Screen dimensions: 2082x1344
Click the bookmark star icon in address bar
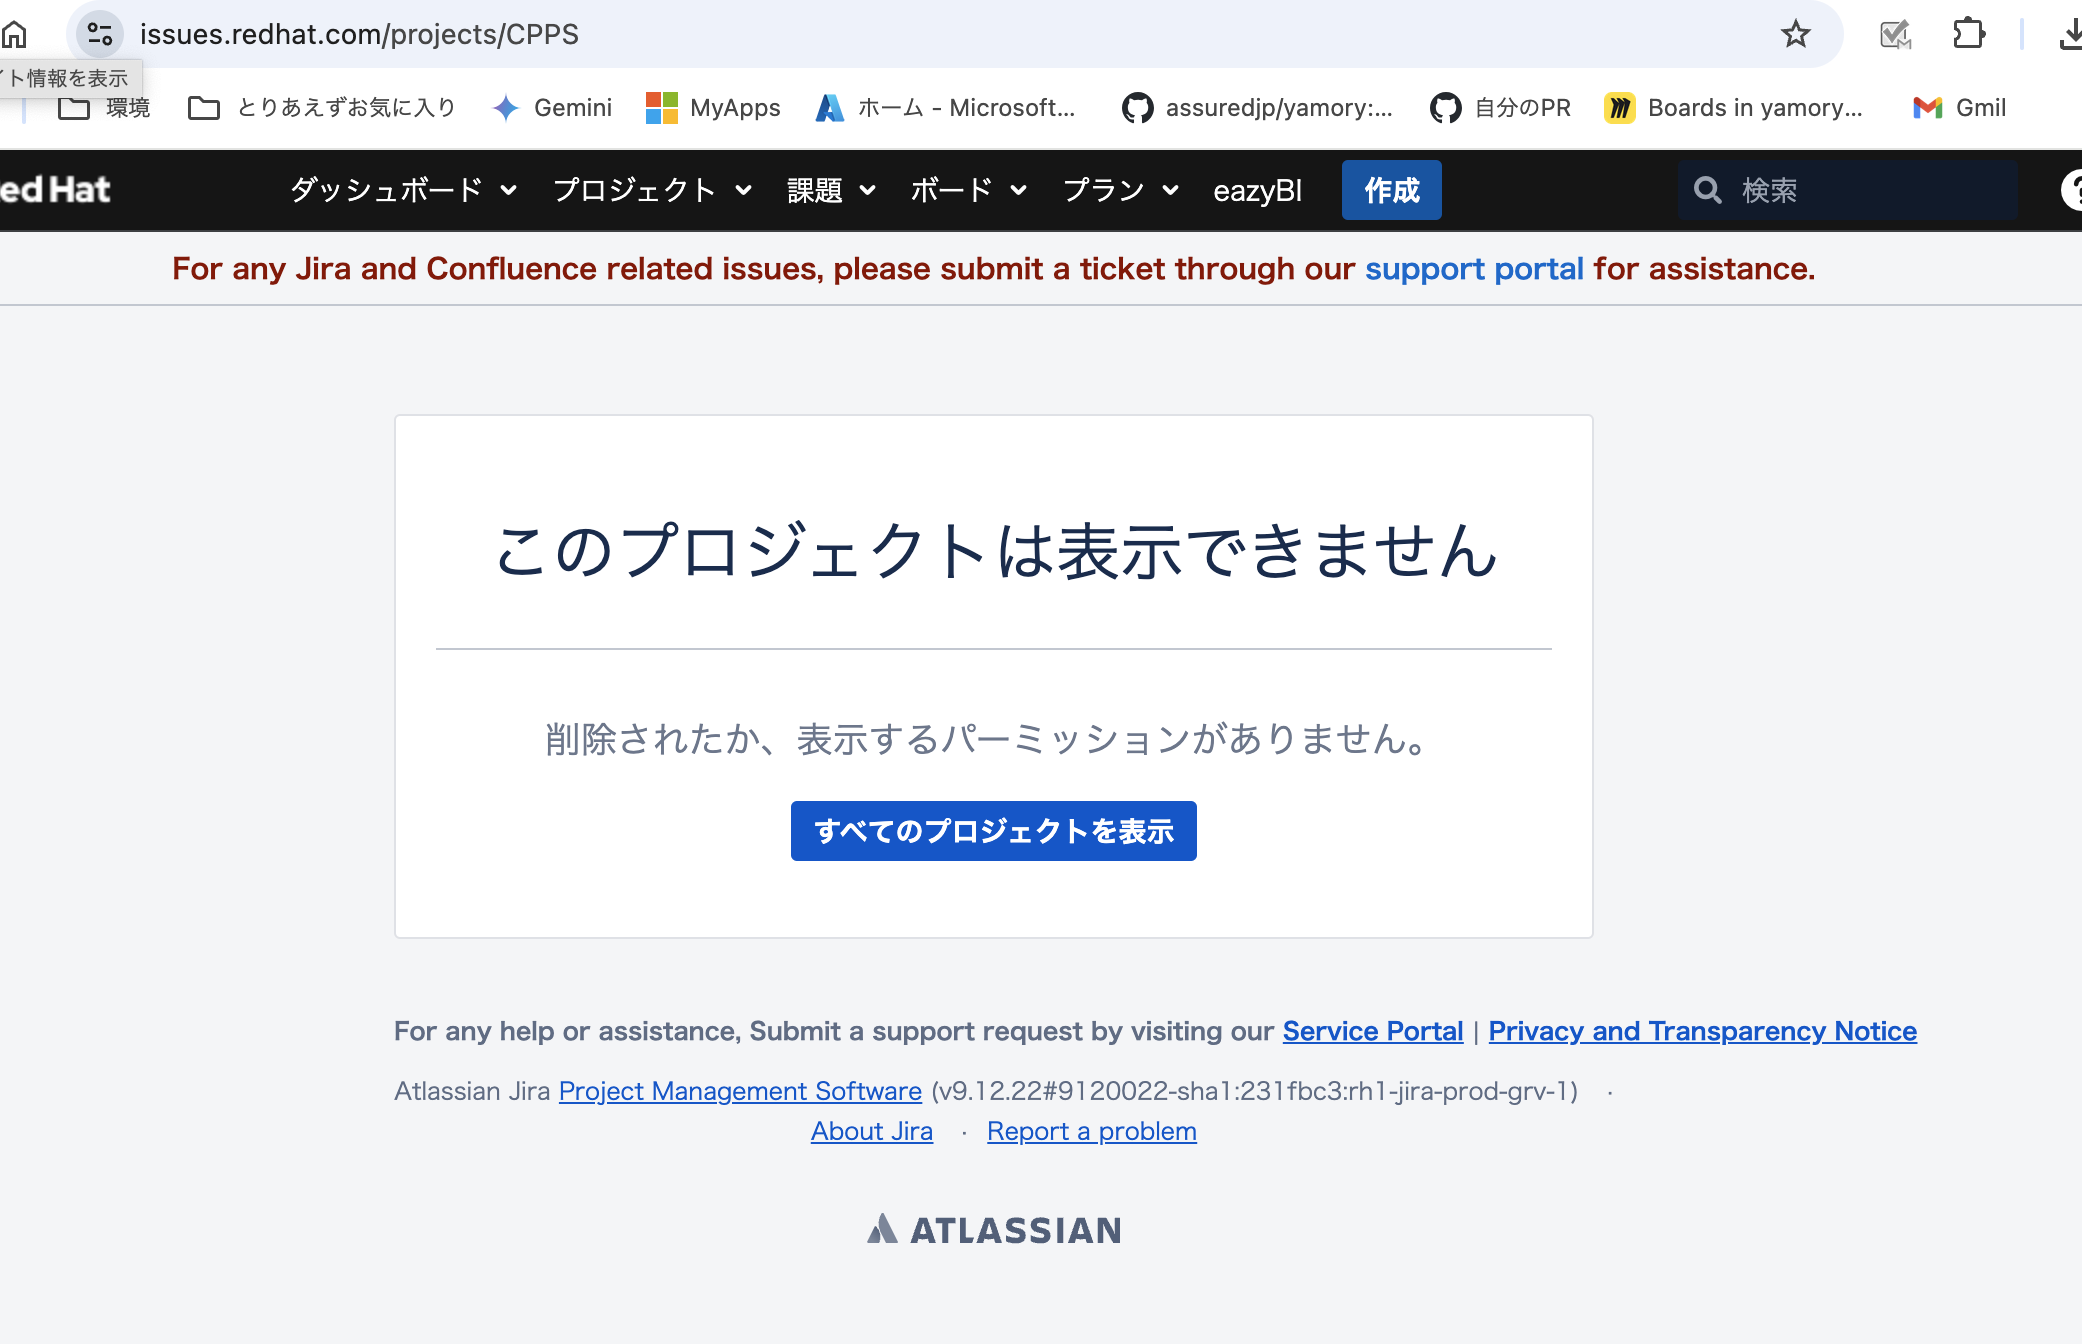1796,34
